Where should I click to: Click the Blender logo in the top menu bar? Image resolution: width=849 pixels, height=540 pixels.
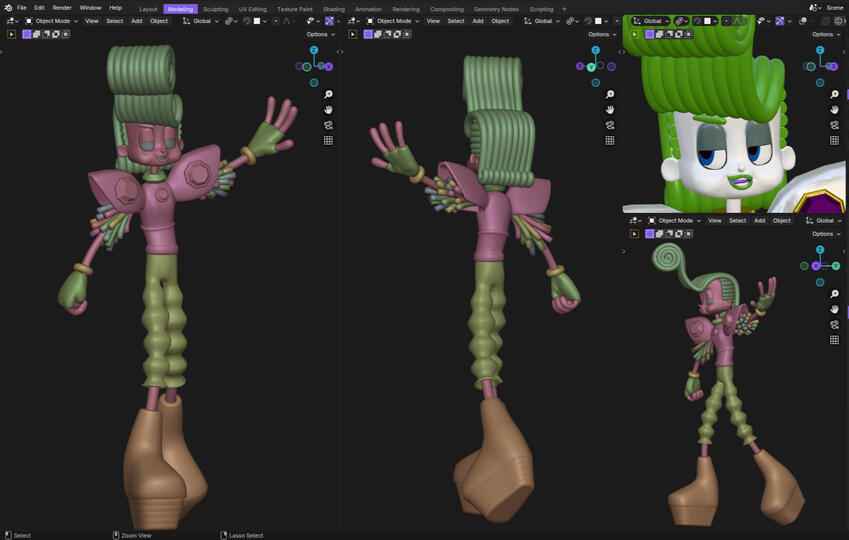coord(7,8)
